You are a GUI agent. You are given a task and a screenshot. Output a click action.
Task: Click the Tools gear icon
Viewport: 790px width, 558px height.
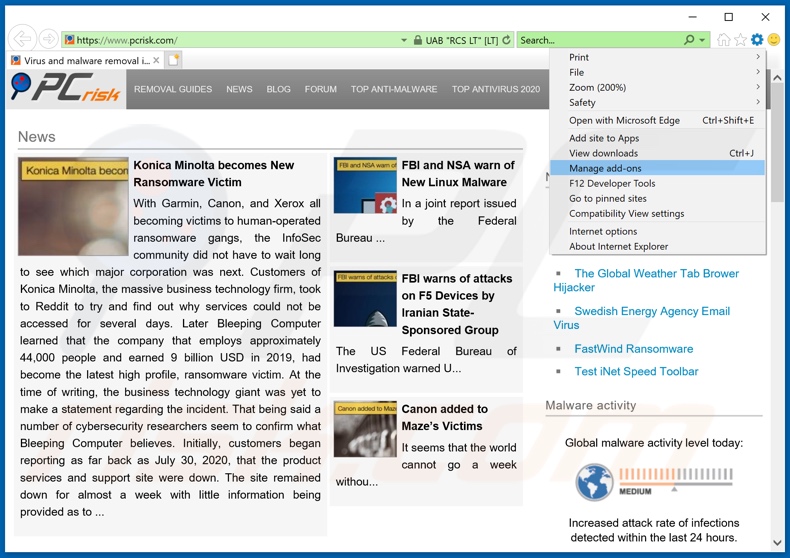(x=757, y=39)
